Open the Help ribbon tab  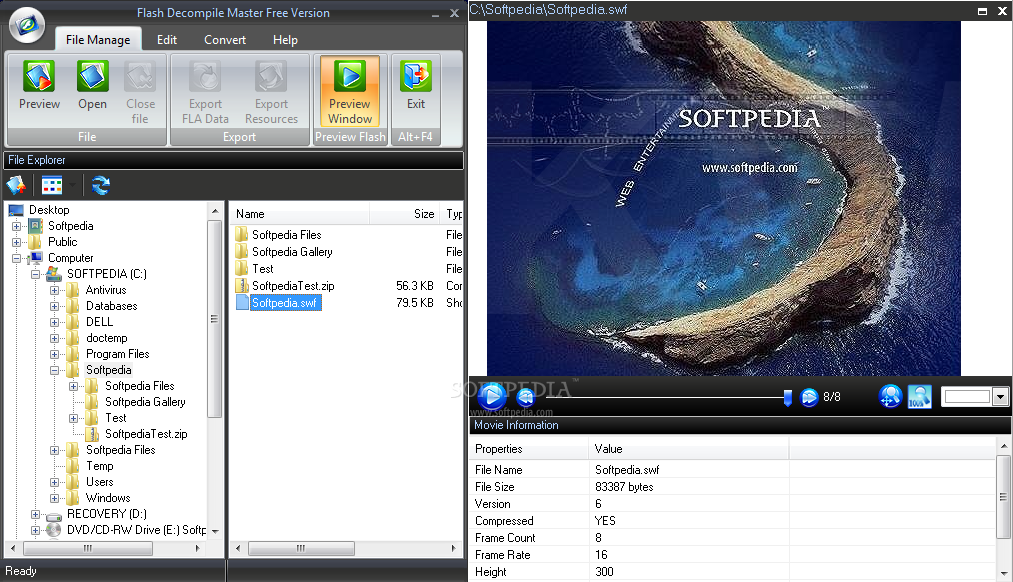(285, 39)
